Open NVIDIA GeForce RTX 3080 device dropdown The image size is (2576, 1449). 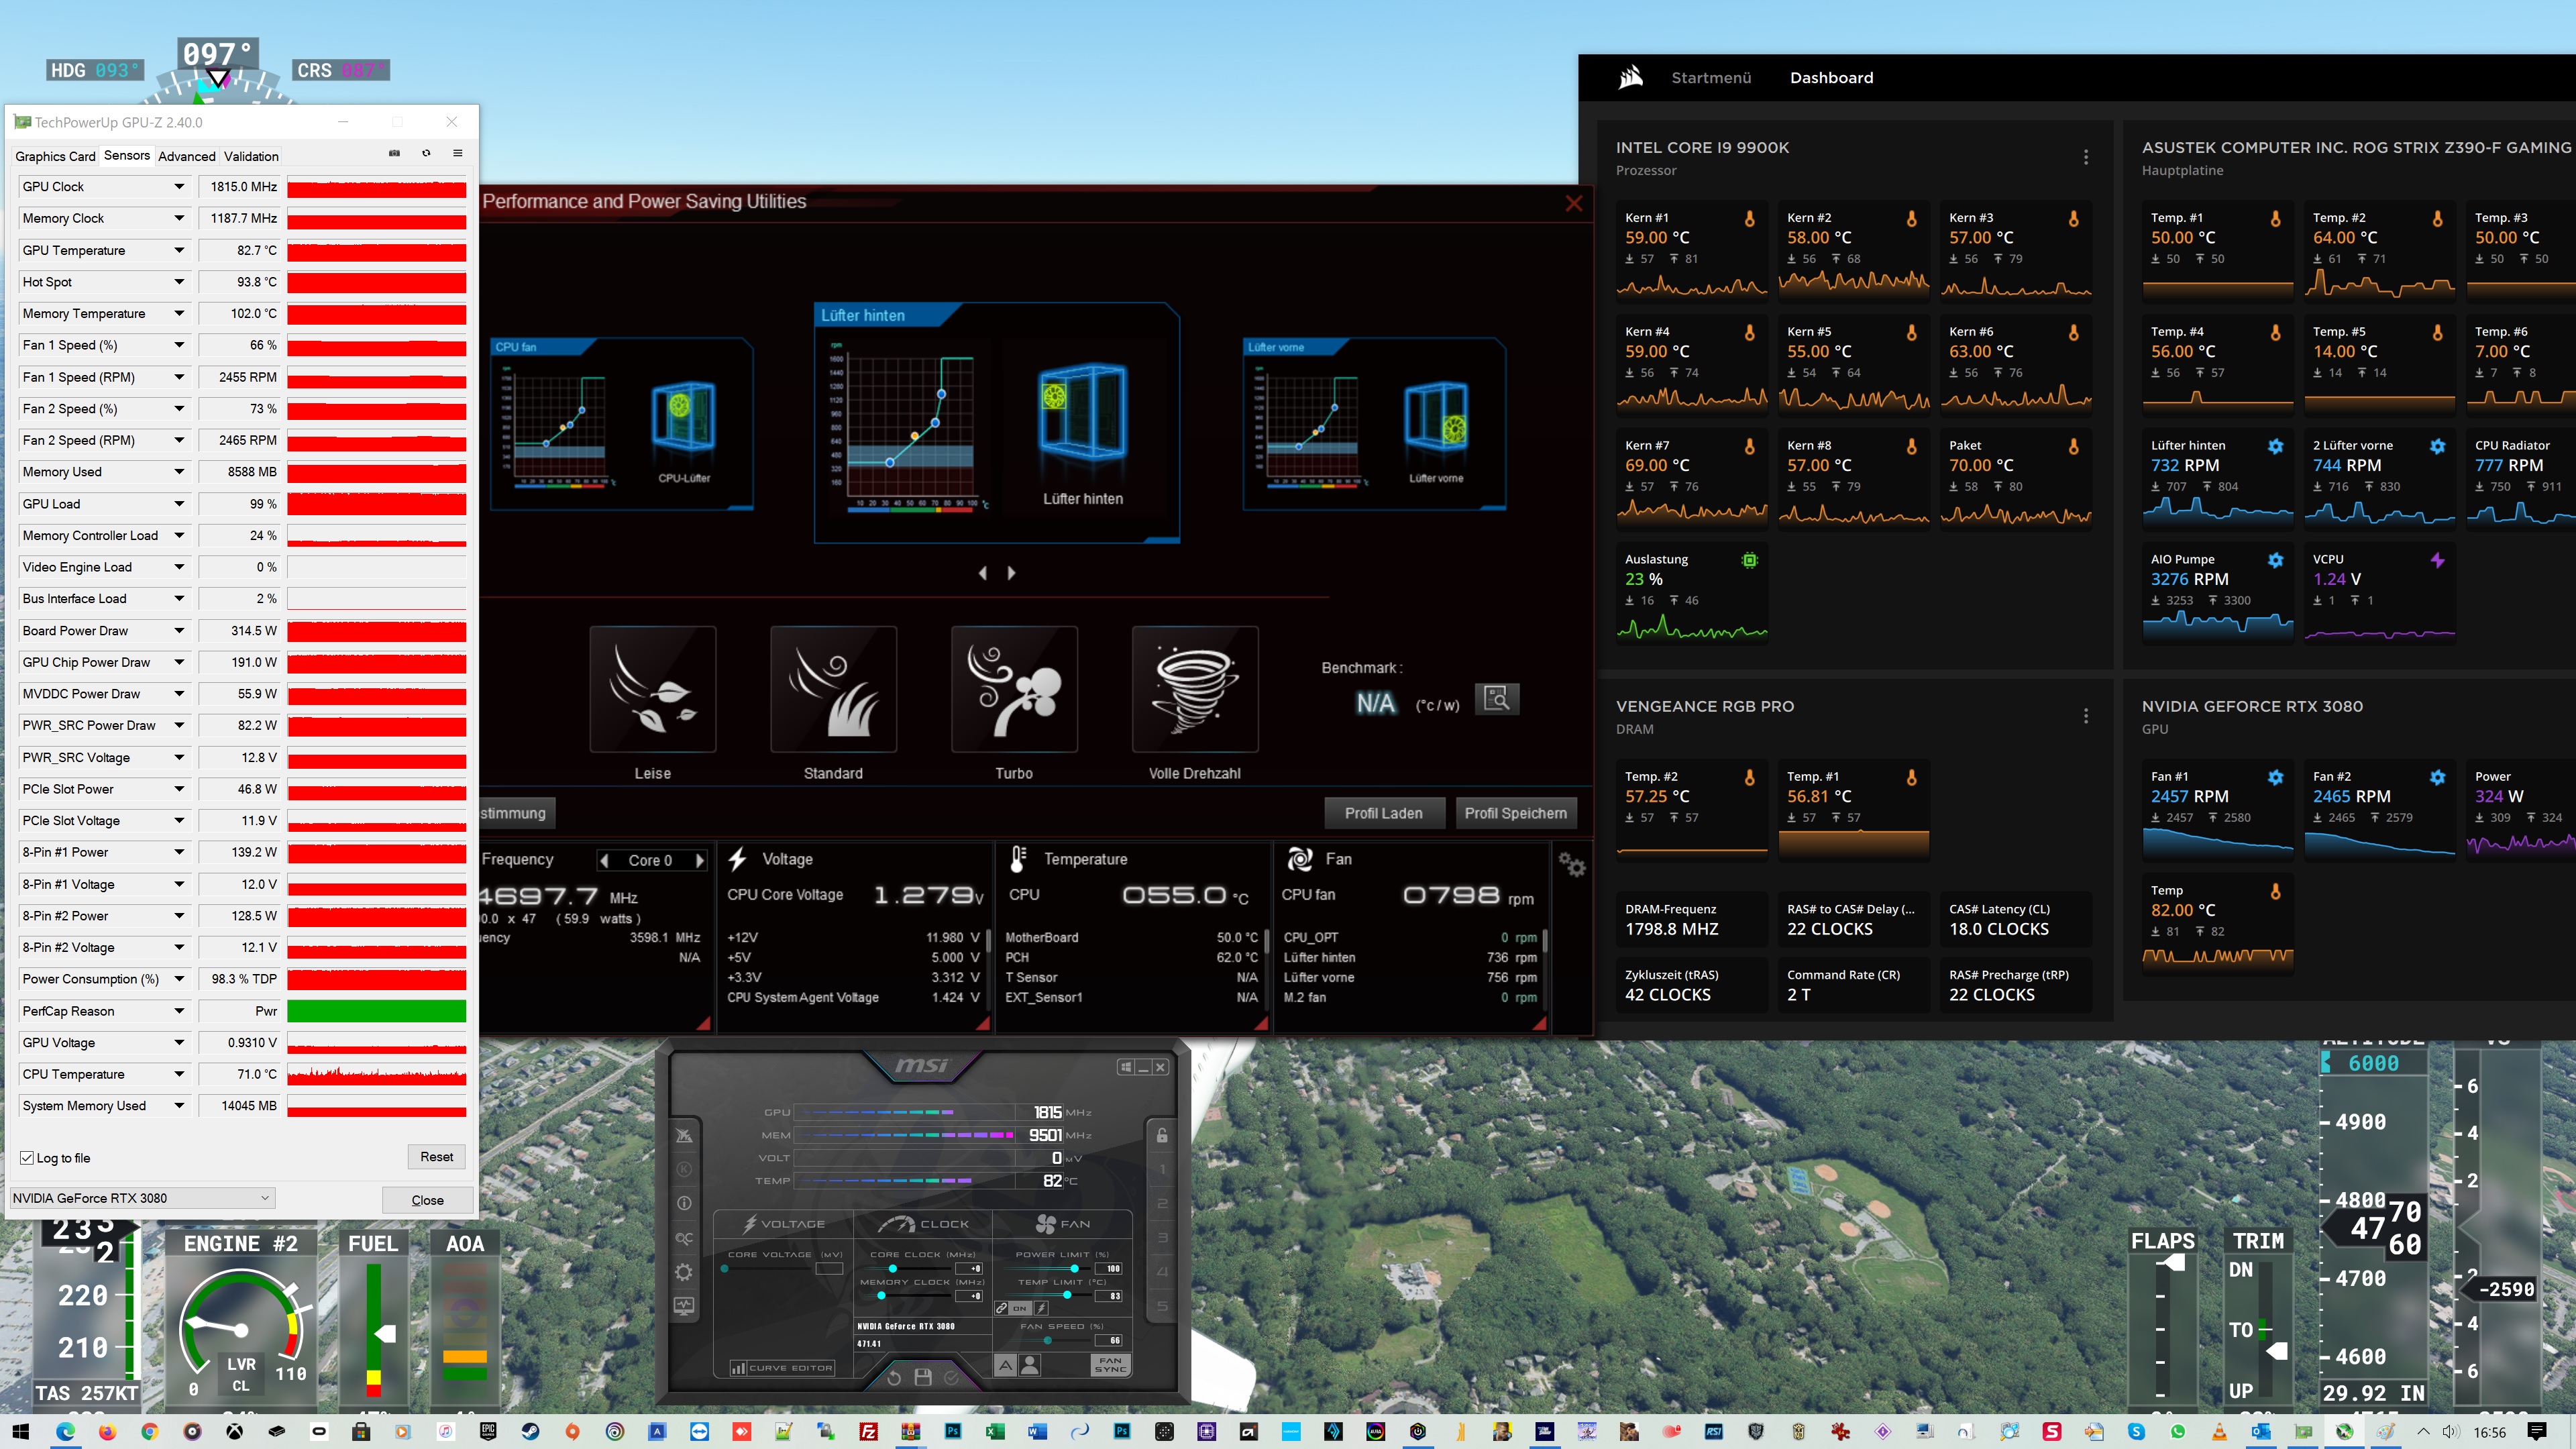(142, 1198)
